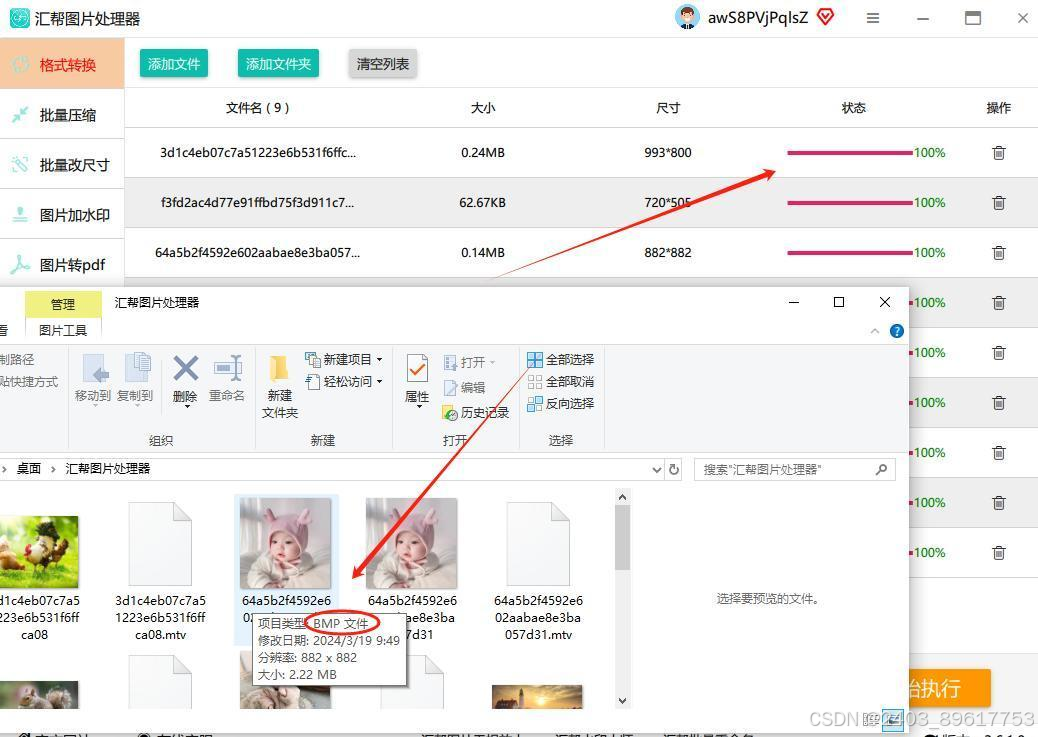Select the 64a5b2f4592e6...057d31.mtv file
The width and height of the screenshot is (1038, 737).
click(538, 571)
